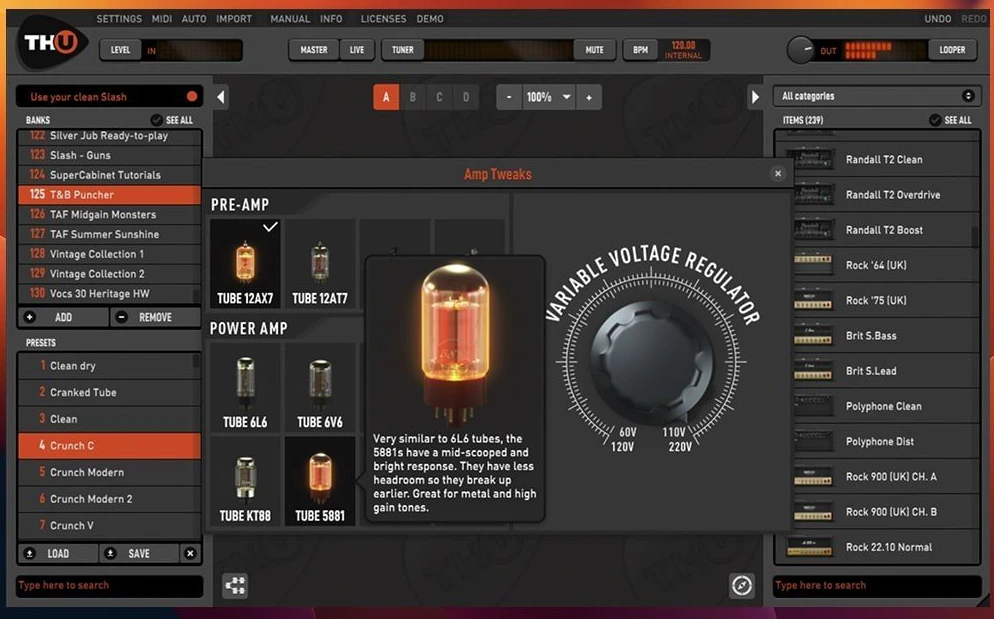This screenshot has width=994, height=619.
Task: Select the TUBE 12AT7 pre-amp tube
Action: click(319, 265)
